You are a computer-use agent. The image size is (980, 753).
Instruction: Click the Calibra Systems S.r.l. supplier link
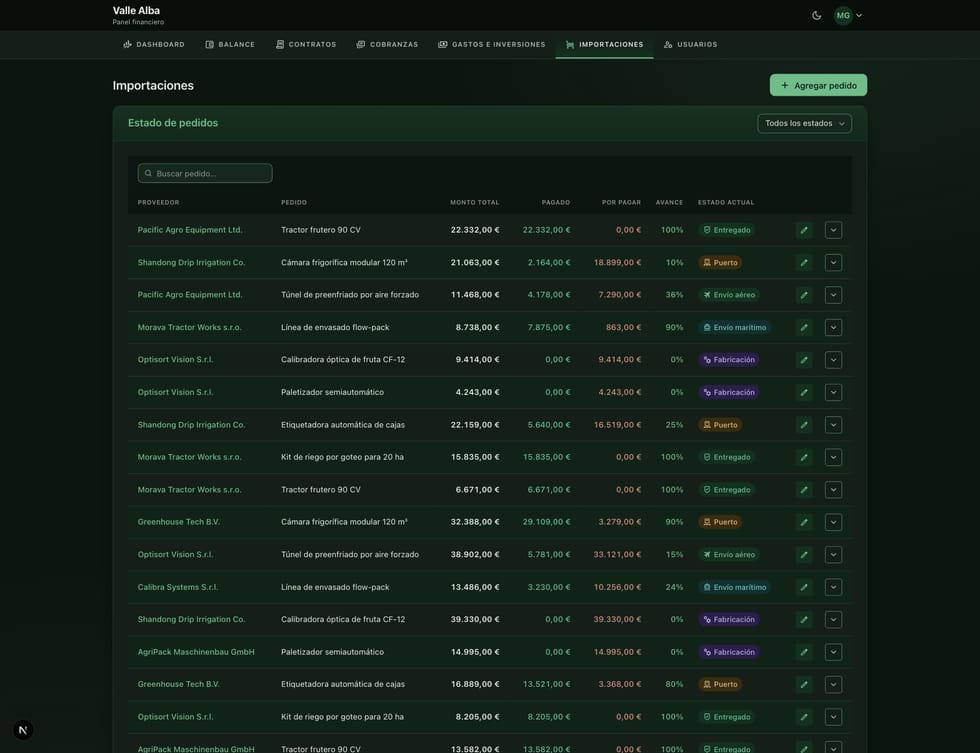pyautogui.click(x=178, y=587)
